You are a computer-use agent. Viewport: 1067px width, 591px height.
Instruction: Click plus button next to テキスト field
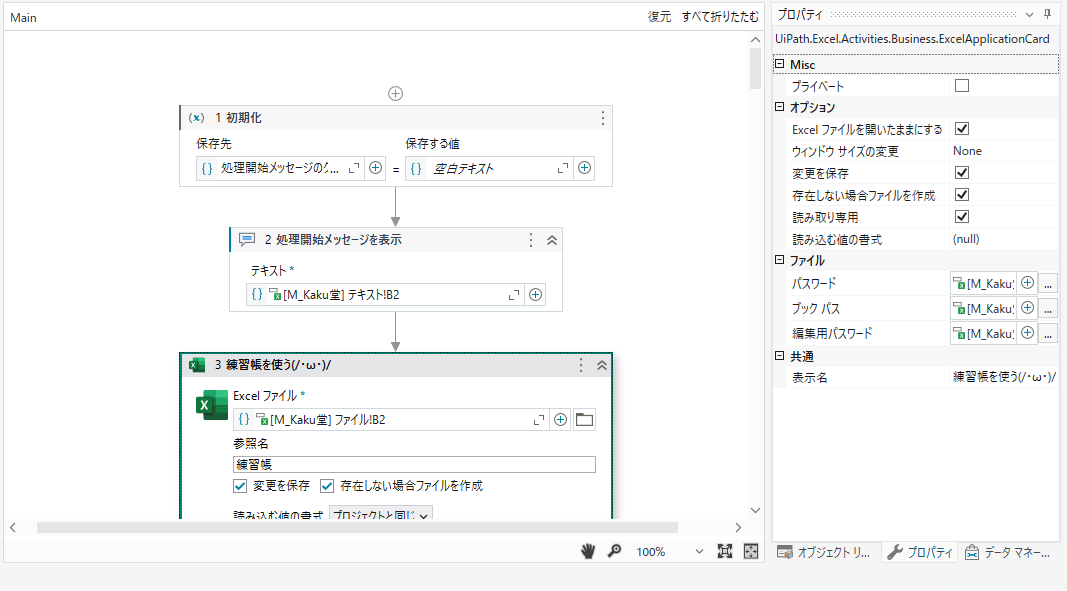tap(536, 294)
